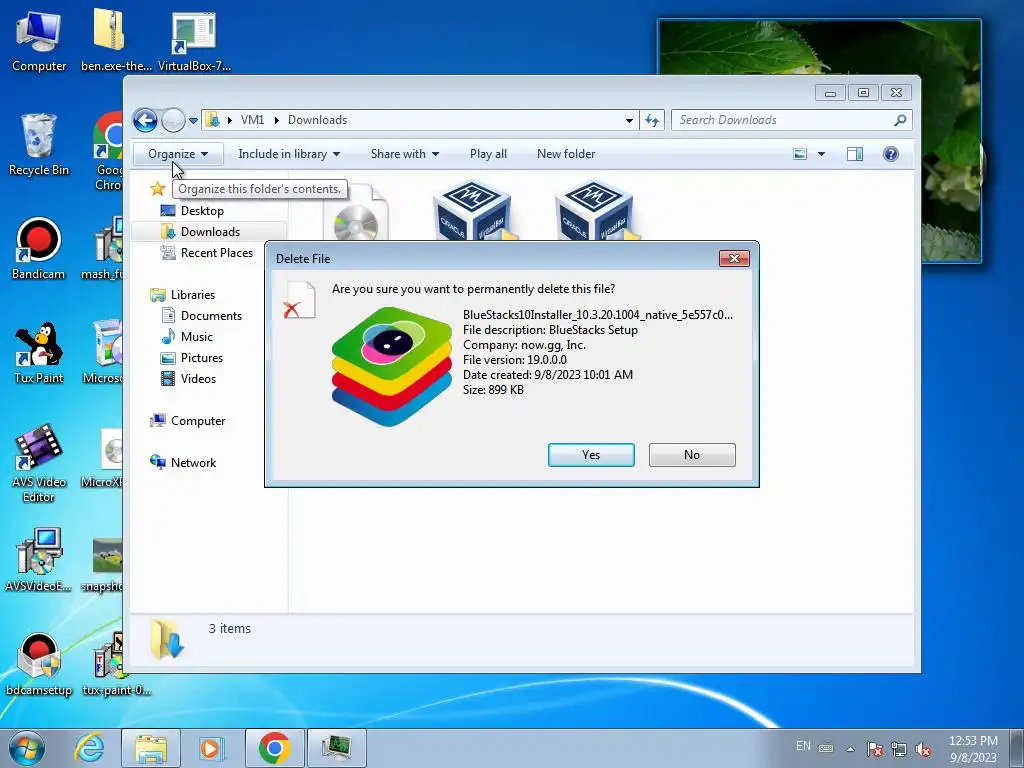Select tux-paint installer desktop icon
This screenshot has height=768, width=1024.
point(116,665)
